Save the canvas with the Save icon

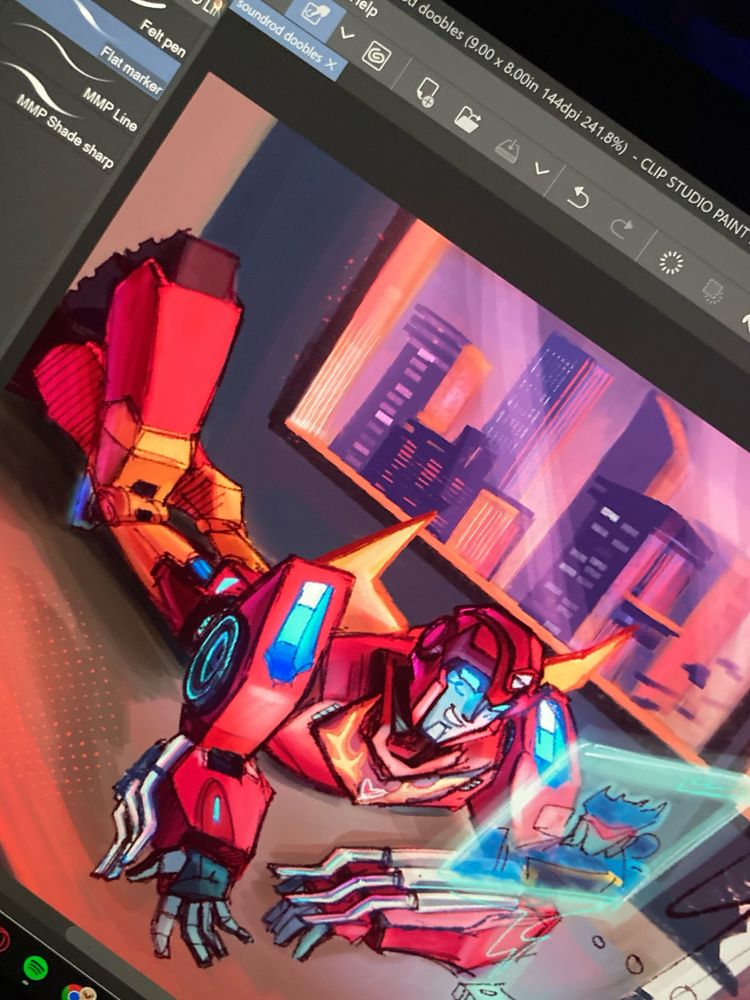[x=507, y=151]
